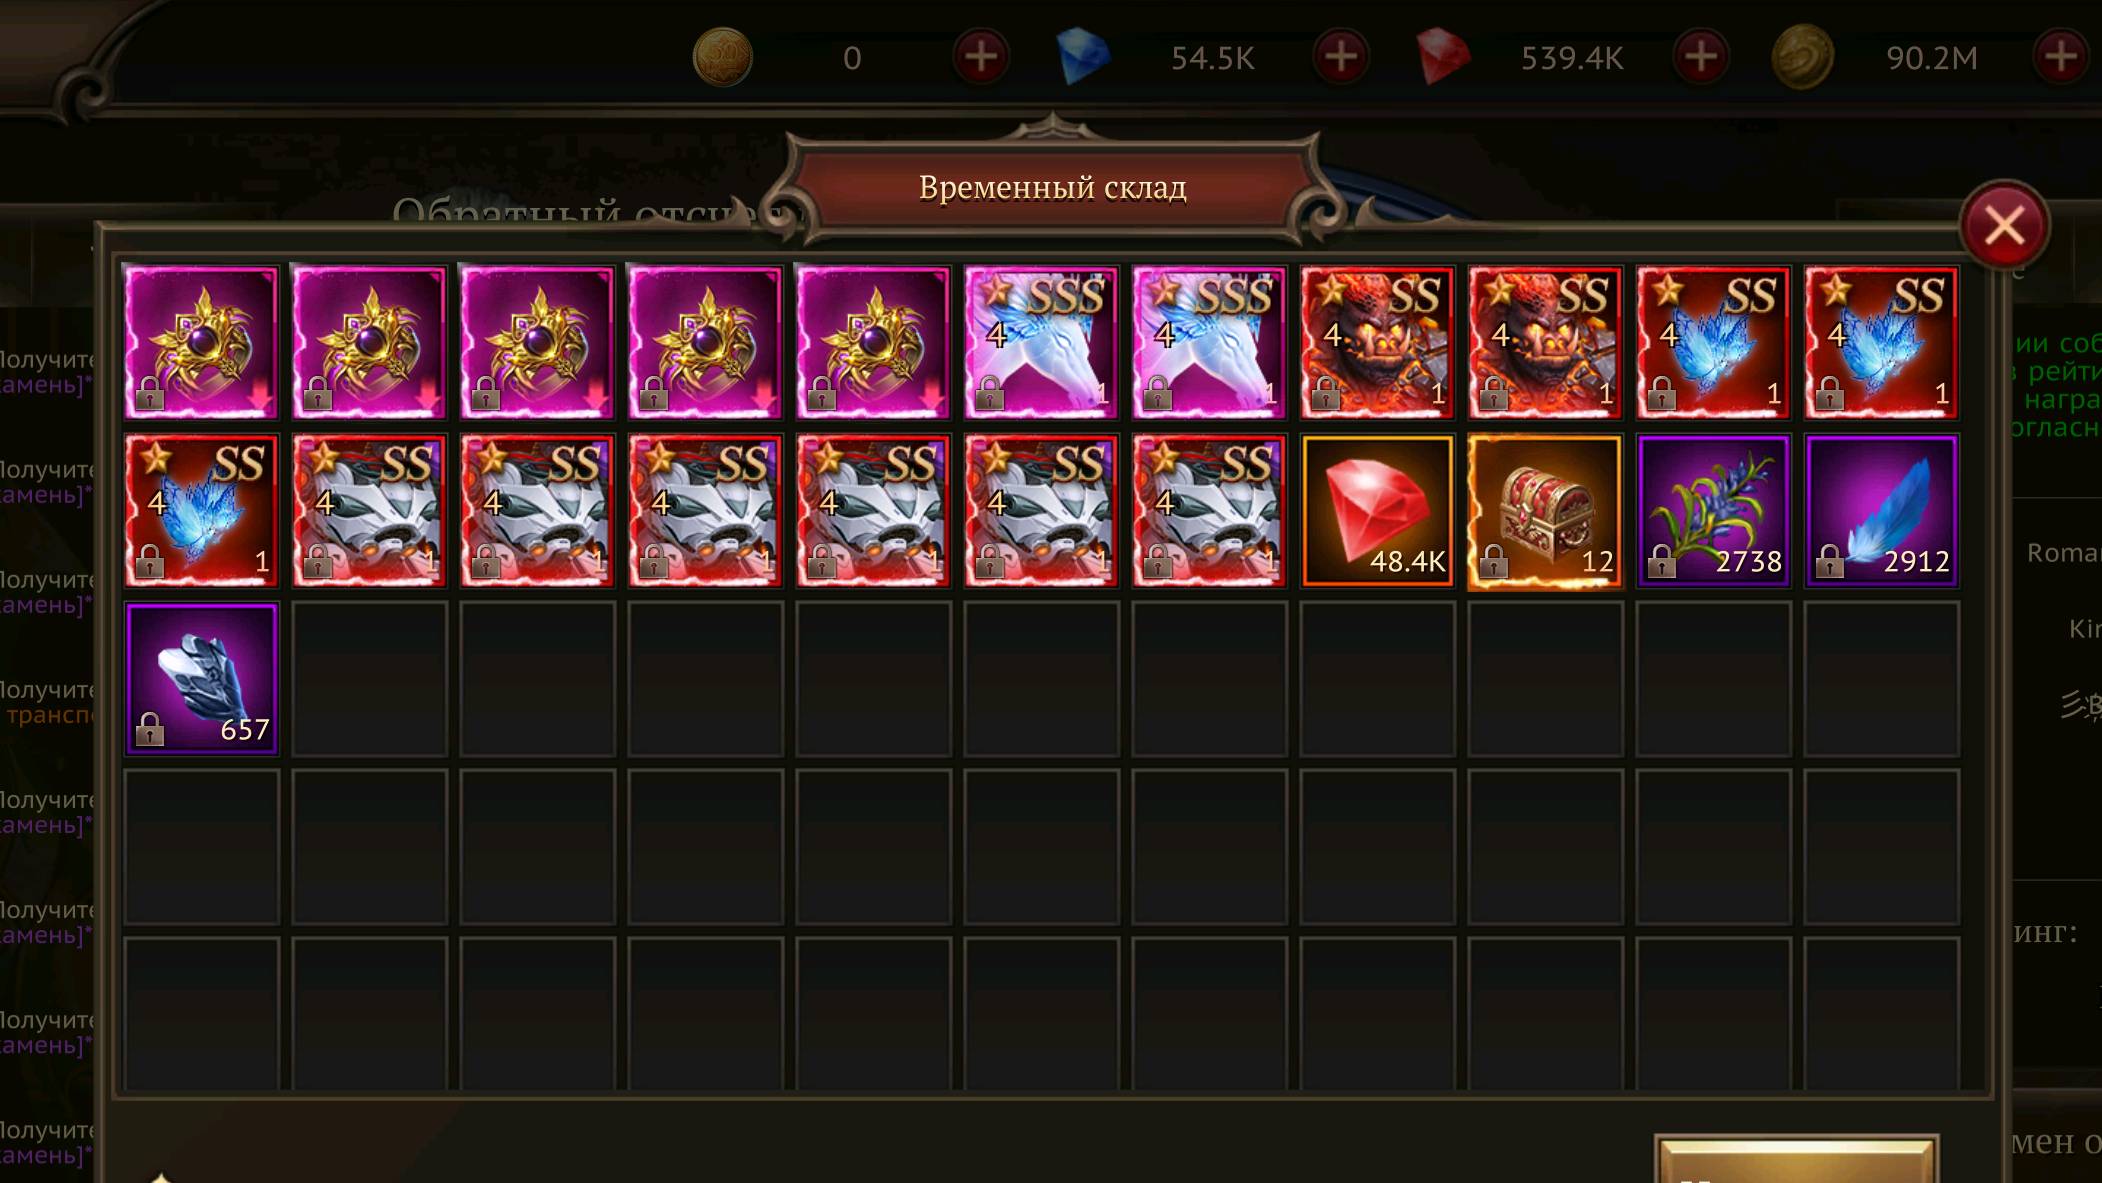
Task: Select the first SS red demon card
Action: 1377,343
